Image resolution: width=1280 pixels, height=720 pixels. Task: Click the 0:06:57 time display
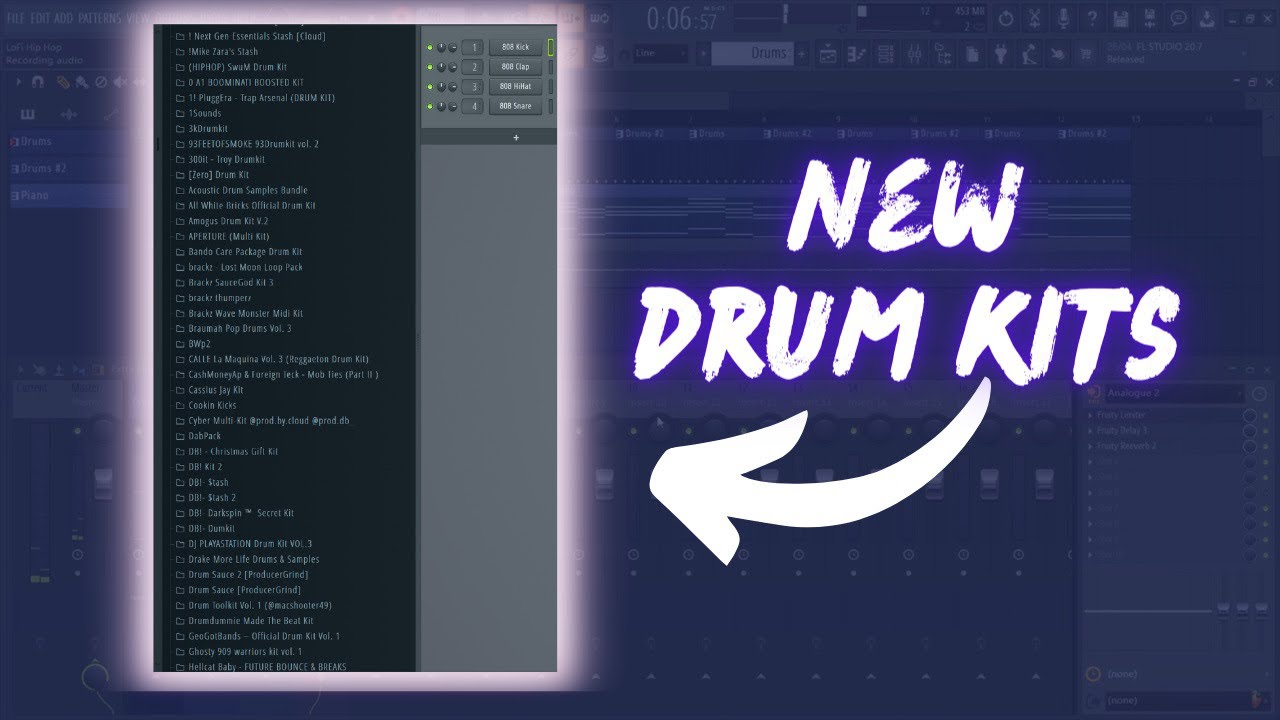pyautogui.click(x=682, y=19)
